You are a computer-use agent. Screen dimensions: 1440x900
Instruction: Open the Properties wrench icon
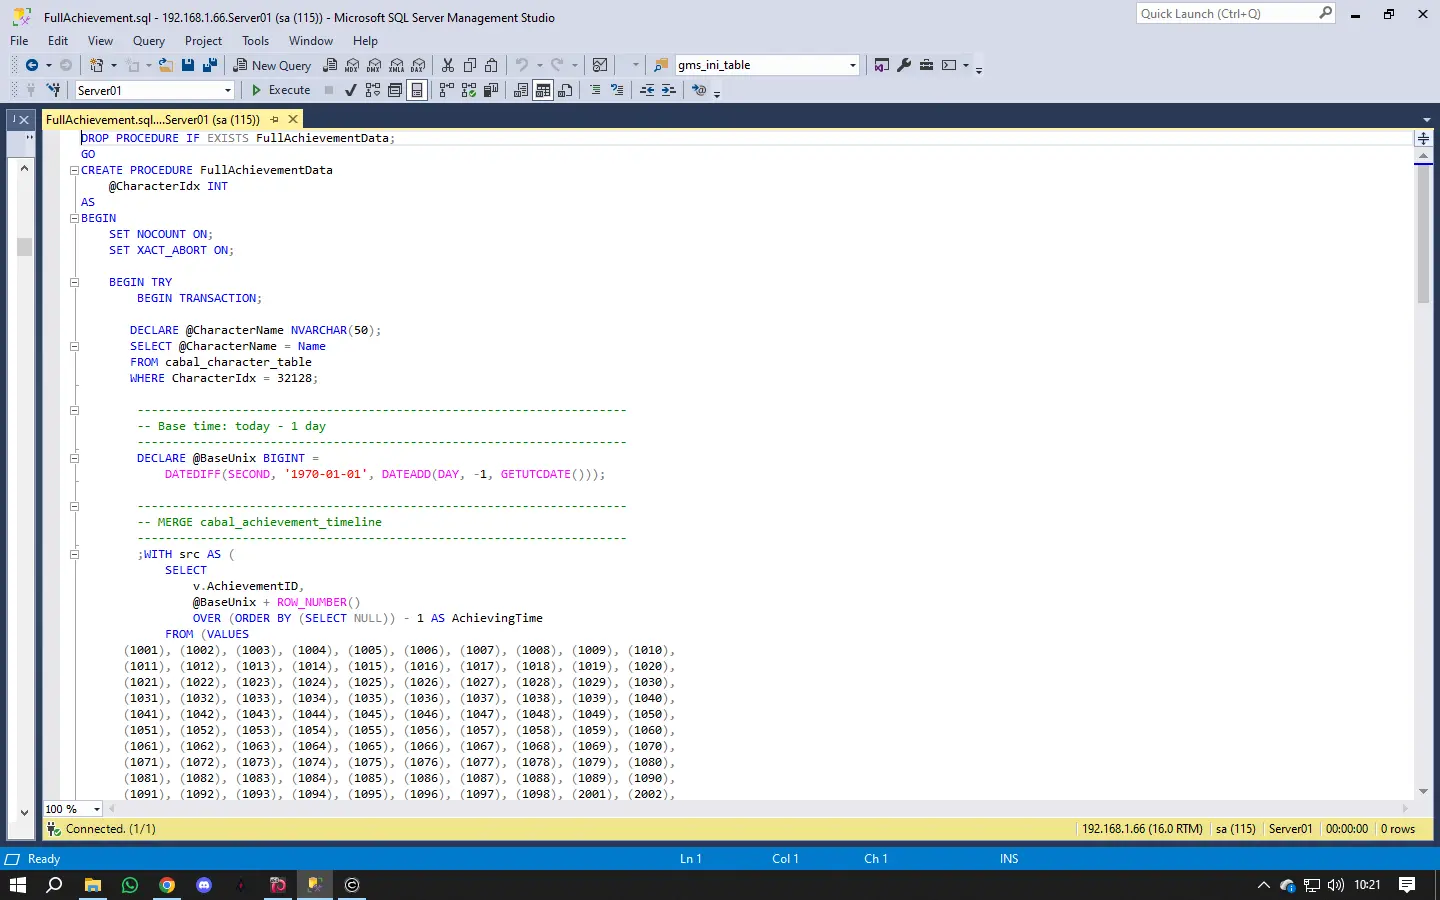point(904,65)
